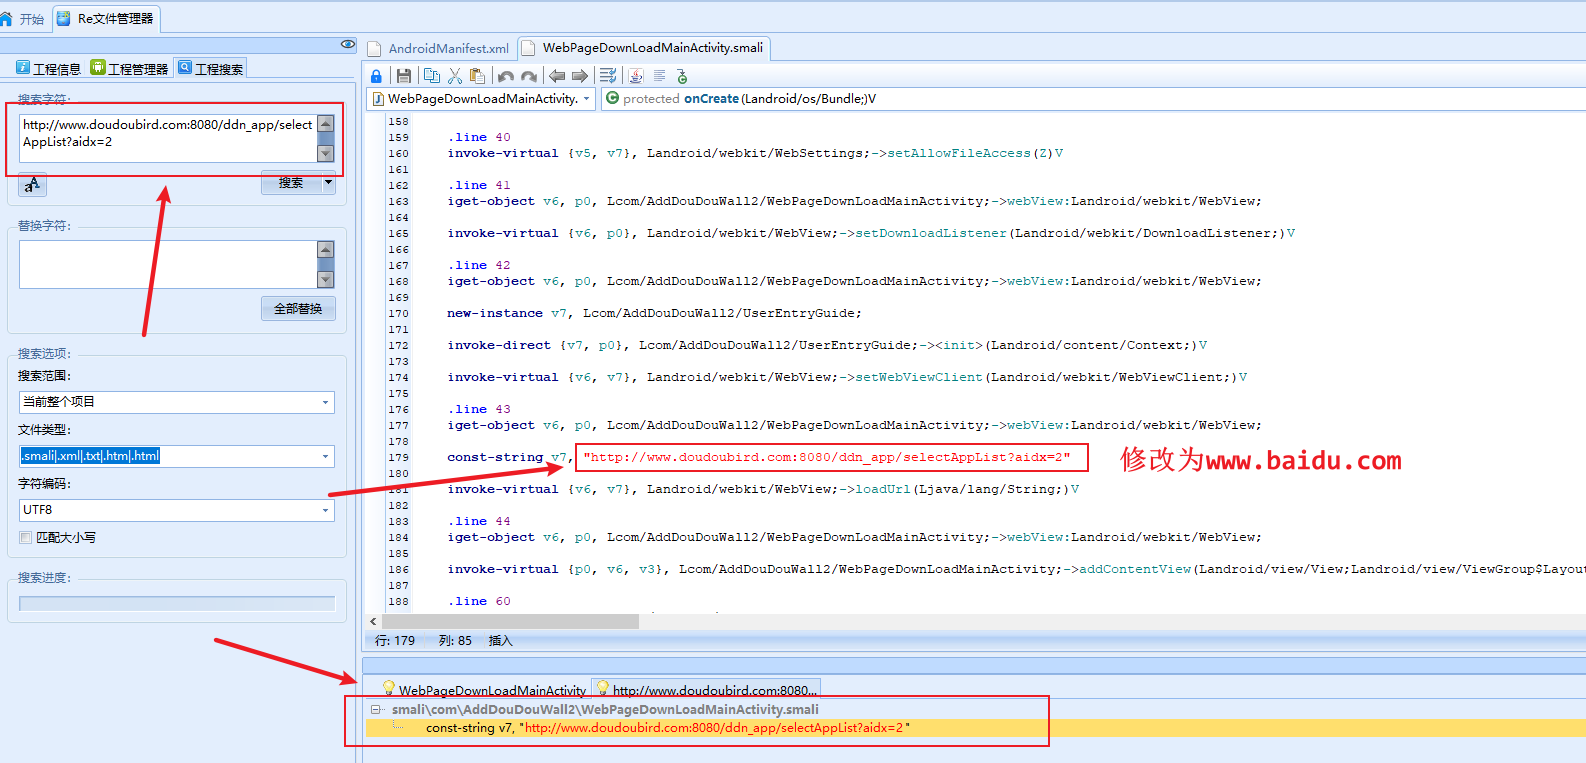The width and height of the screenshot is (1586, 763).
Task: Click the 替换字符 replace text input
Action: tap(168, 264)
